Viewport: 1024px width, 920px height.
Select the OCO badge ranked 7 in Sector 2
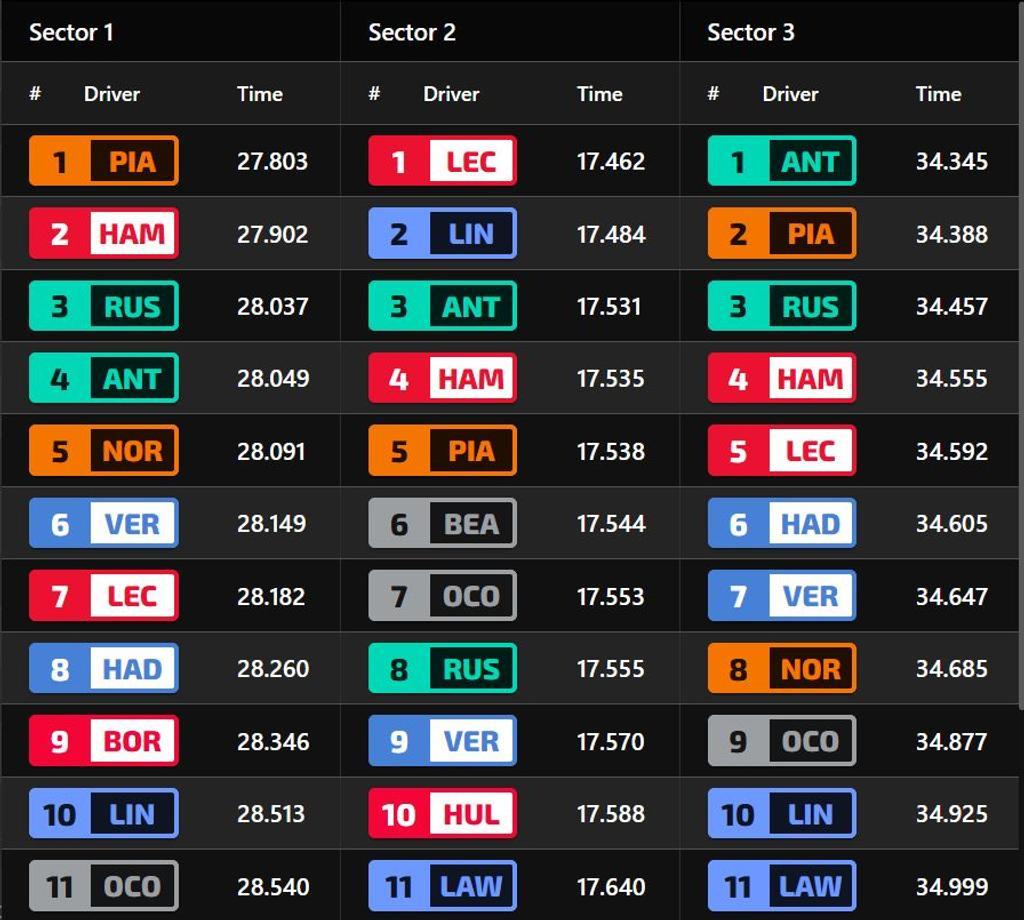coord(443,595)
